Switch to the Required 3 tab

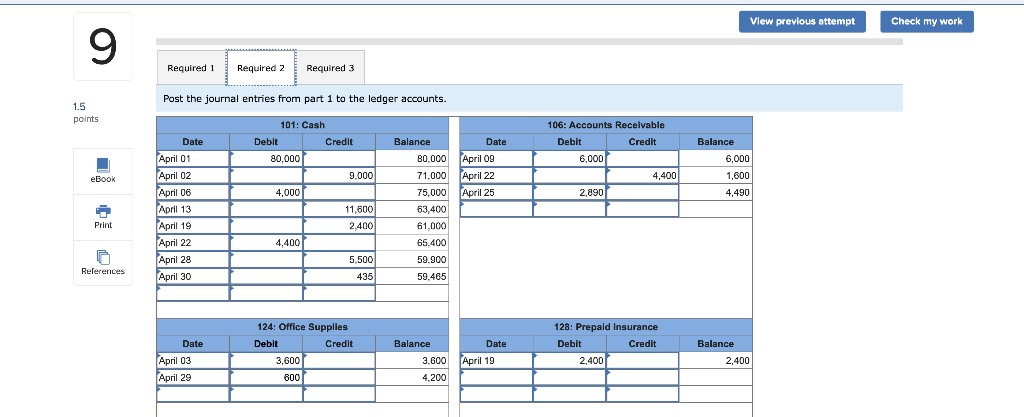pyautogui.click(x=330, y=68)
